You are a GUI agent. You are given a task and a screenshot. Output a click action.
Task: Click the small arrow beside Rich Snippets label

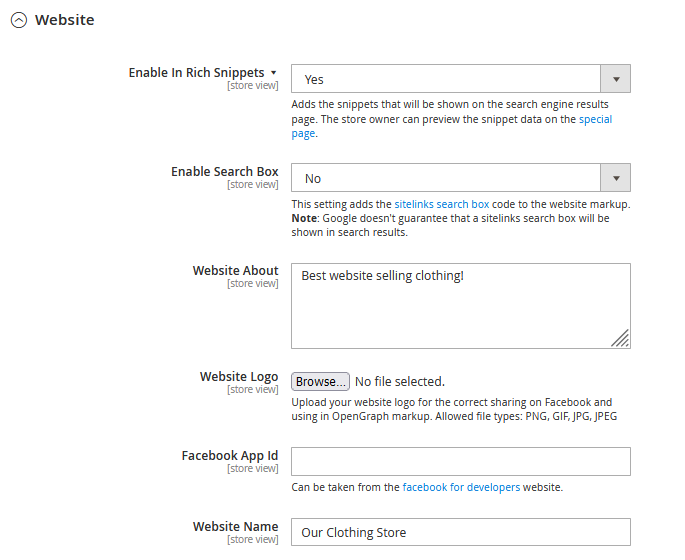coord(274,73)
